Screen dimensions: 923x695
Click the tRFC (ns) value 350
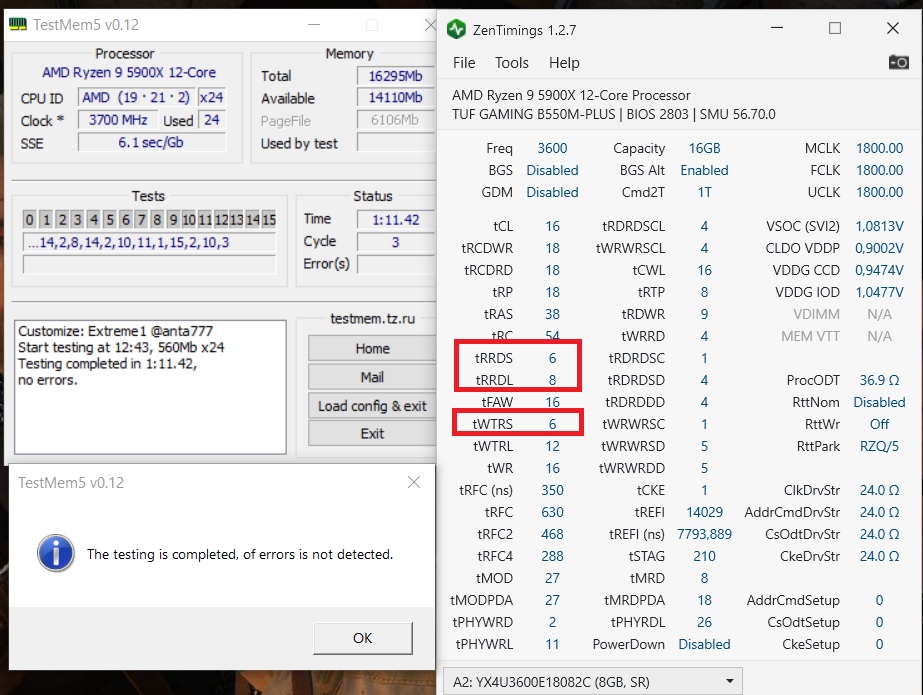pos(552,490)
